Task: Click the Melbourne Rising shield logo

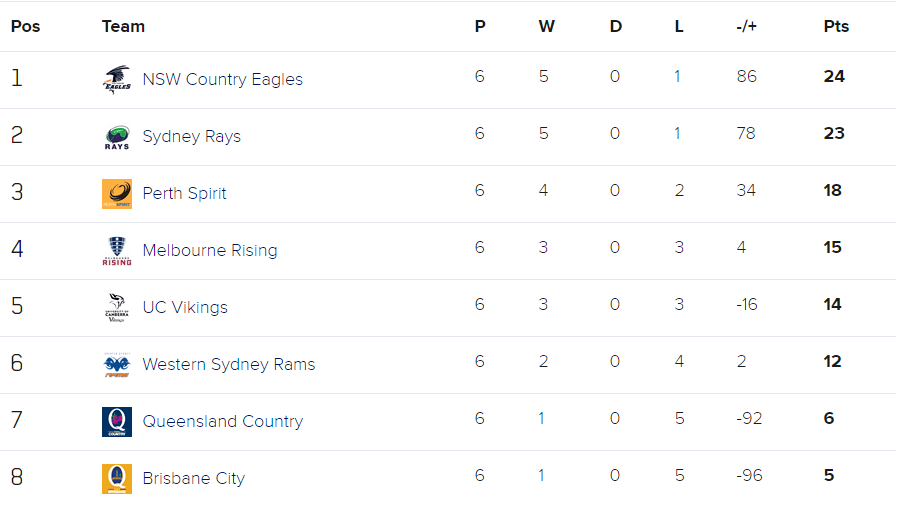Action: pyautogui.click(x=117, y=251)
